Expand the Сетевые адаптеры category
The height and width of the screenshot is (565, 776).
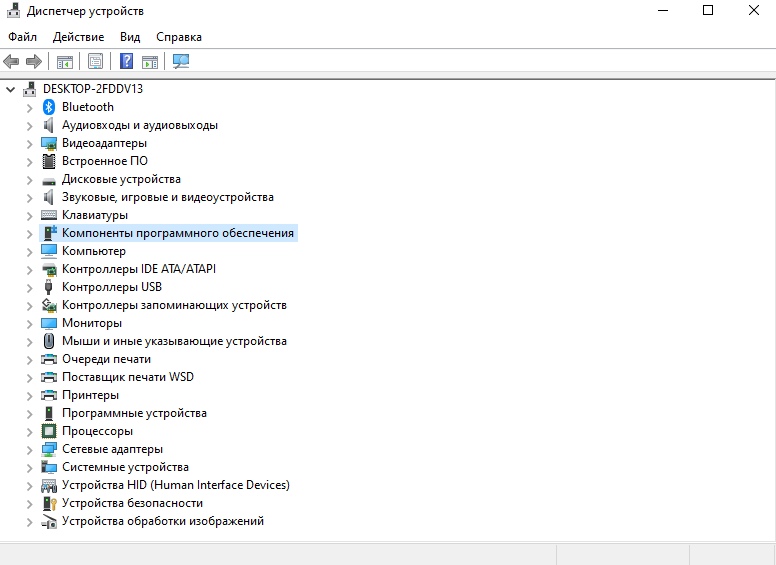29,450
